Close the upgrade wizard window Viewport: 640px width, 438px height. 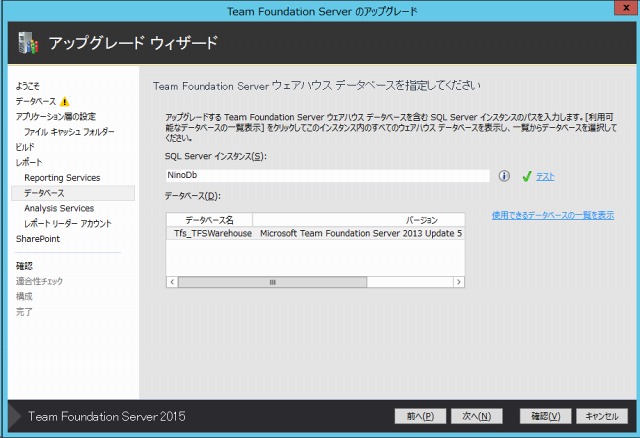[626, 8]
